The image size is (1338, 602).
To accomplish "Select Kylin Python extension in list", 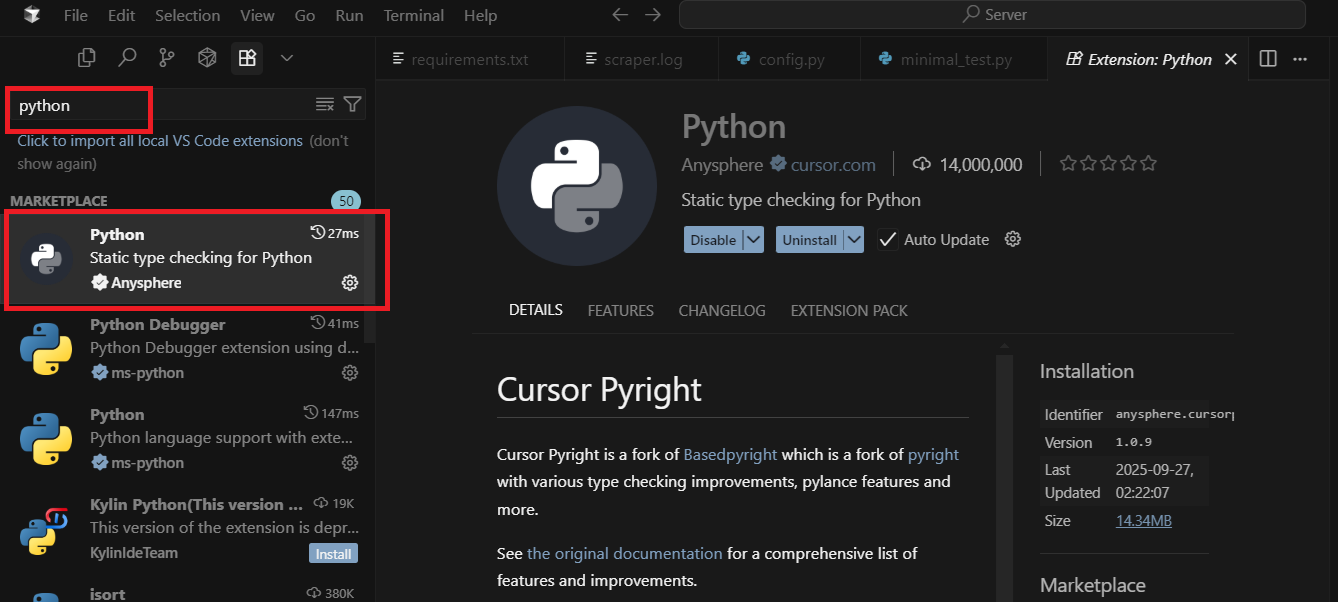I will (187, 528).
